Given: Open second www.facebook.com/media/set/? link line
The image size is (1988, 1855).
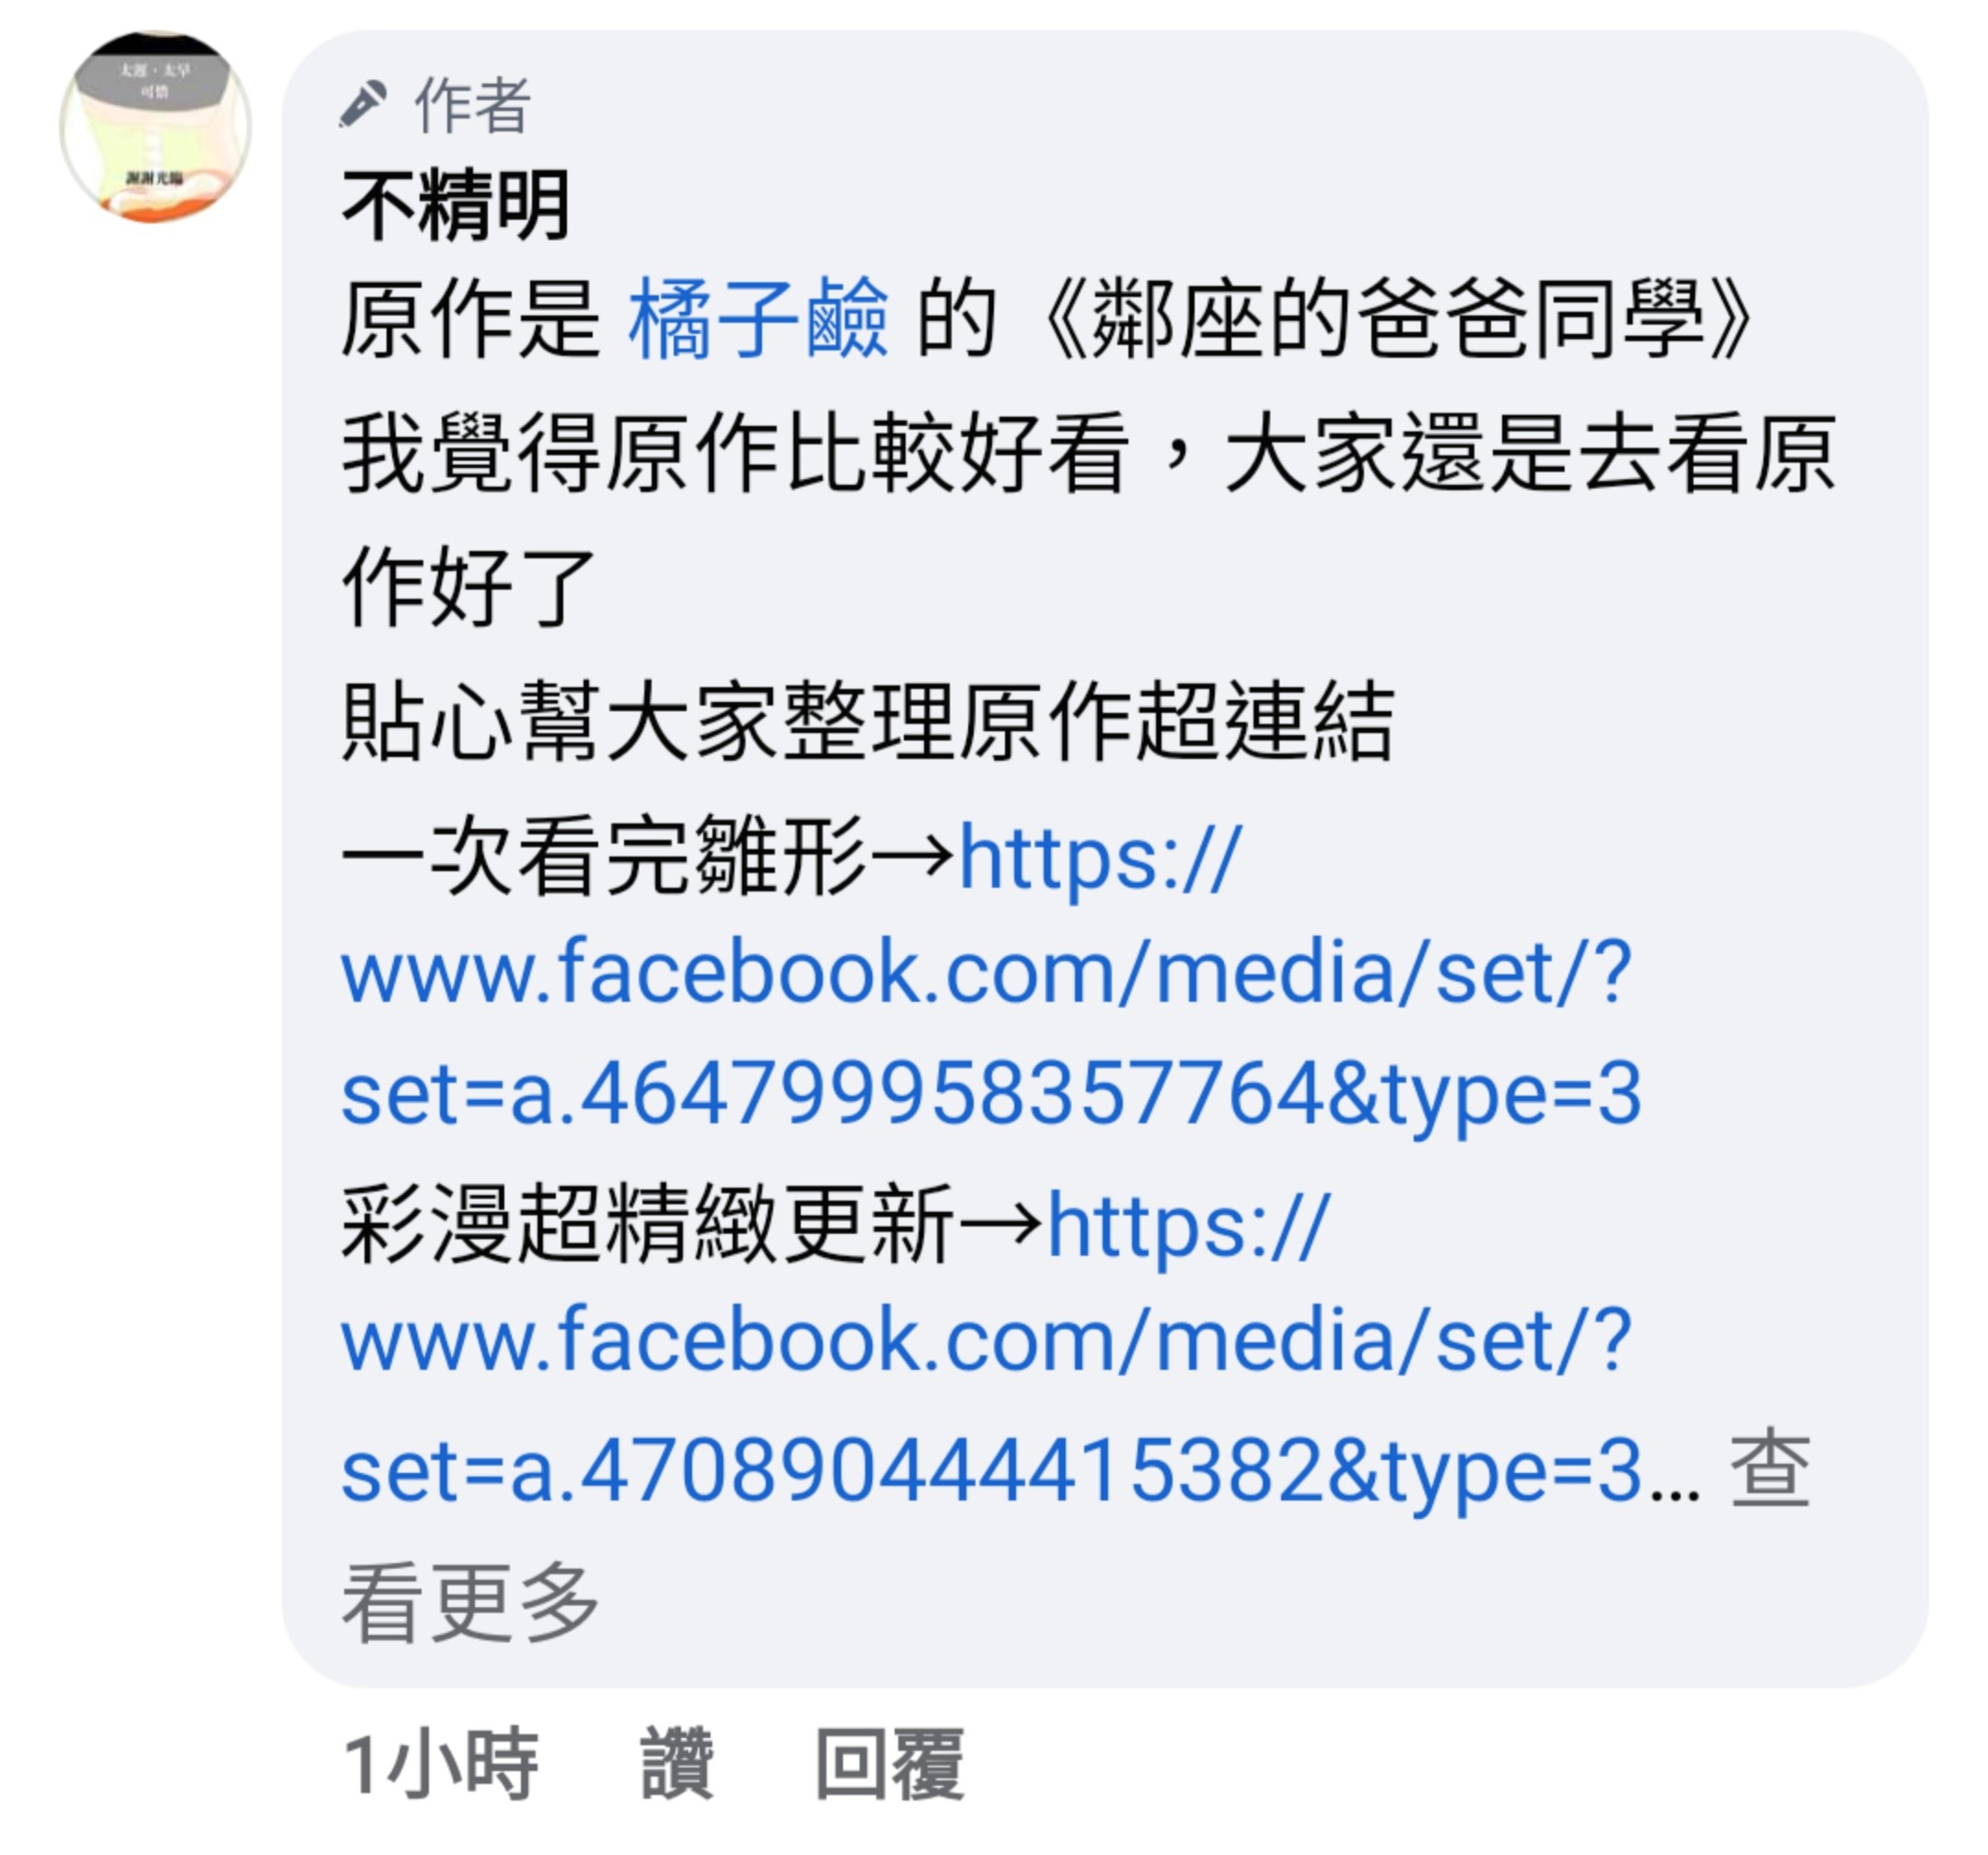Looking at the screenshot, I should click(986, 1339).
